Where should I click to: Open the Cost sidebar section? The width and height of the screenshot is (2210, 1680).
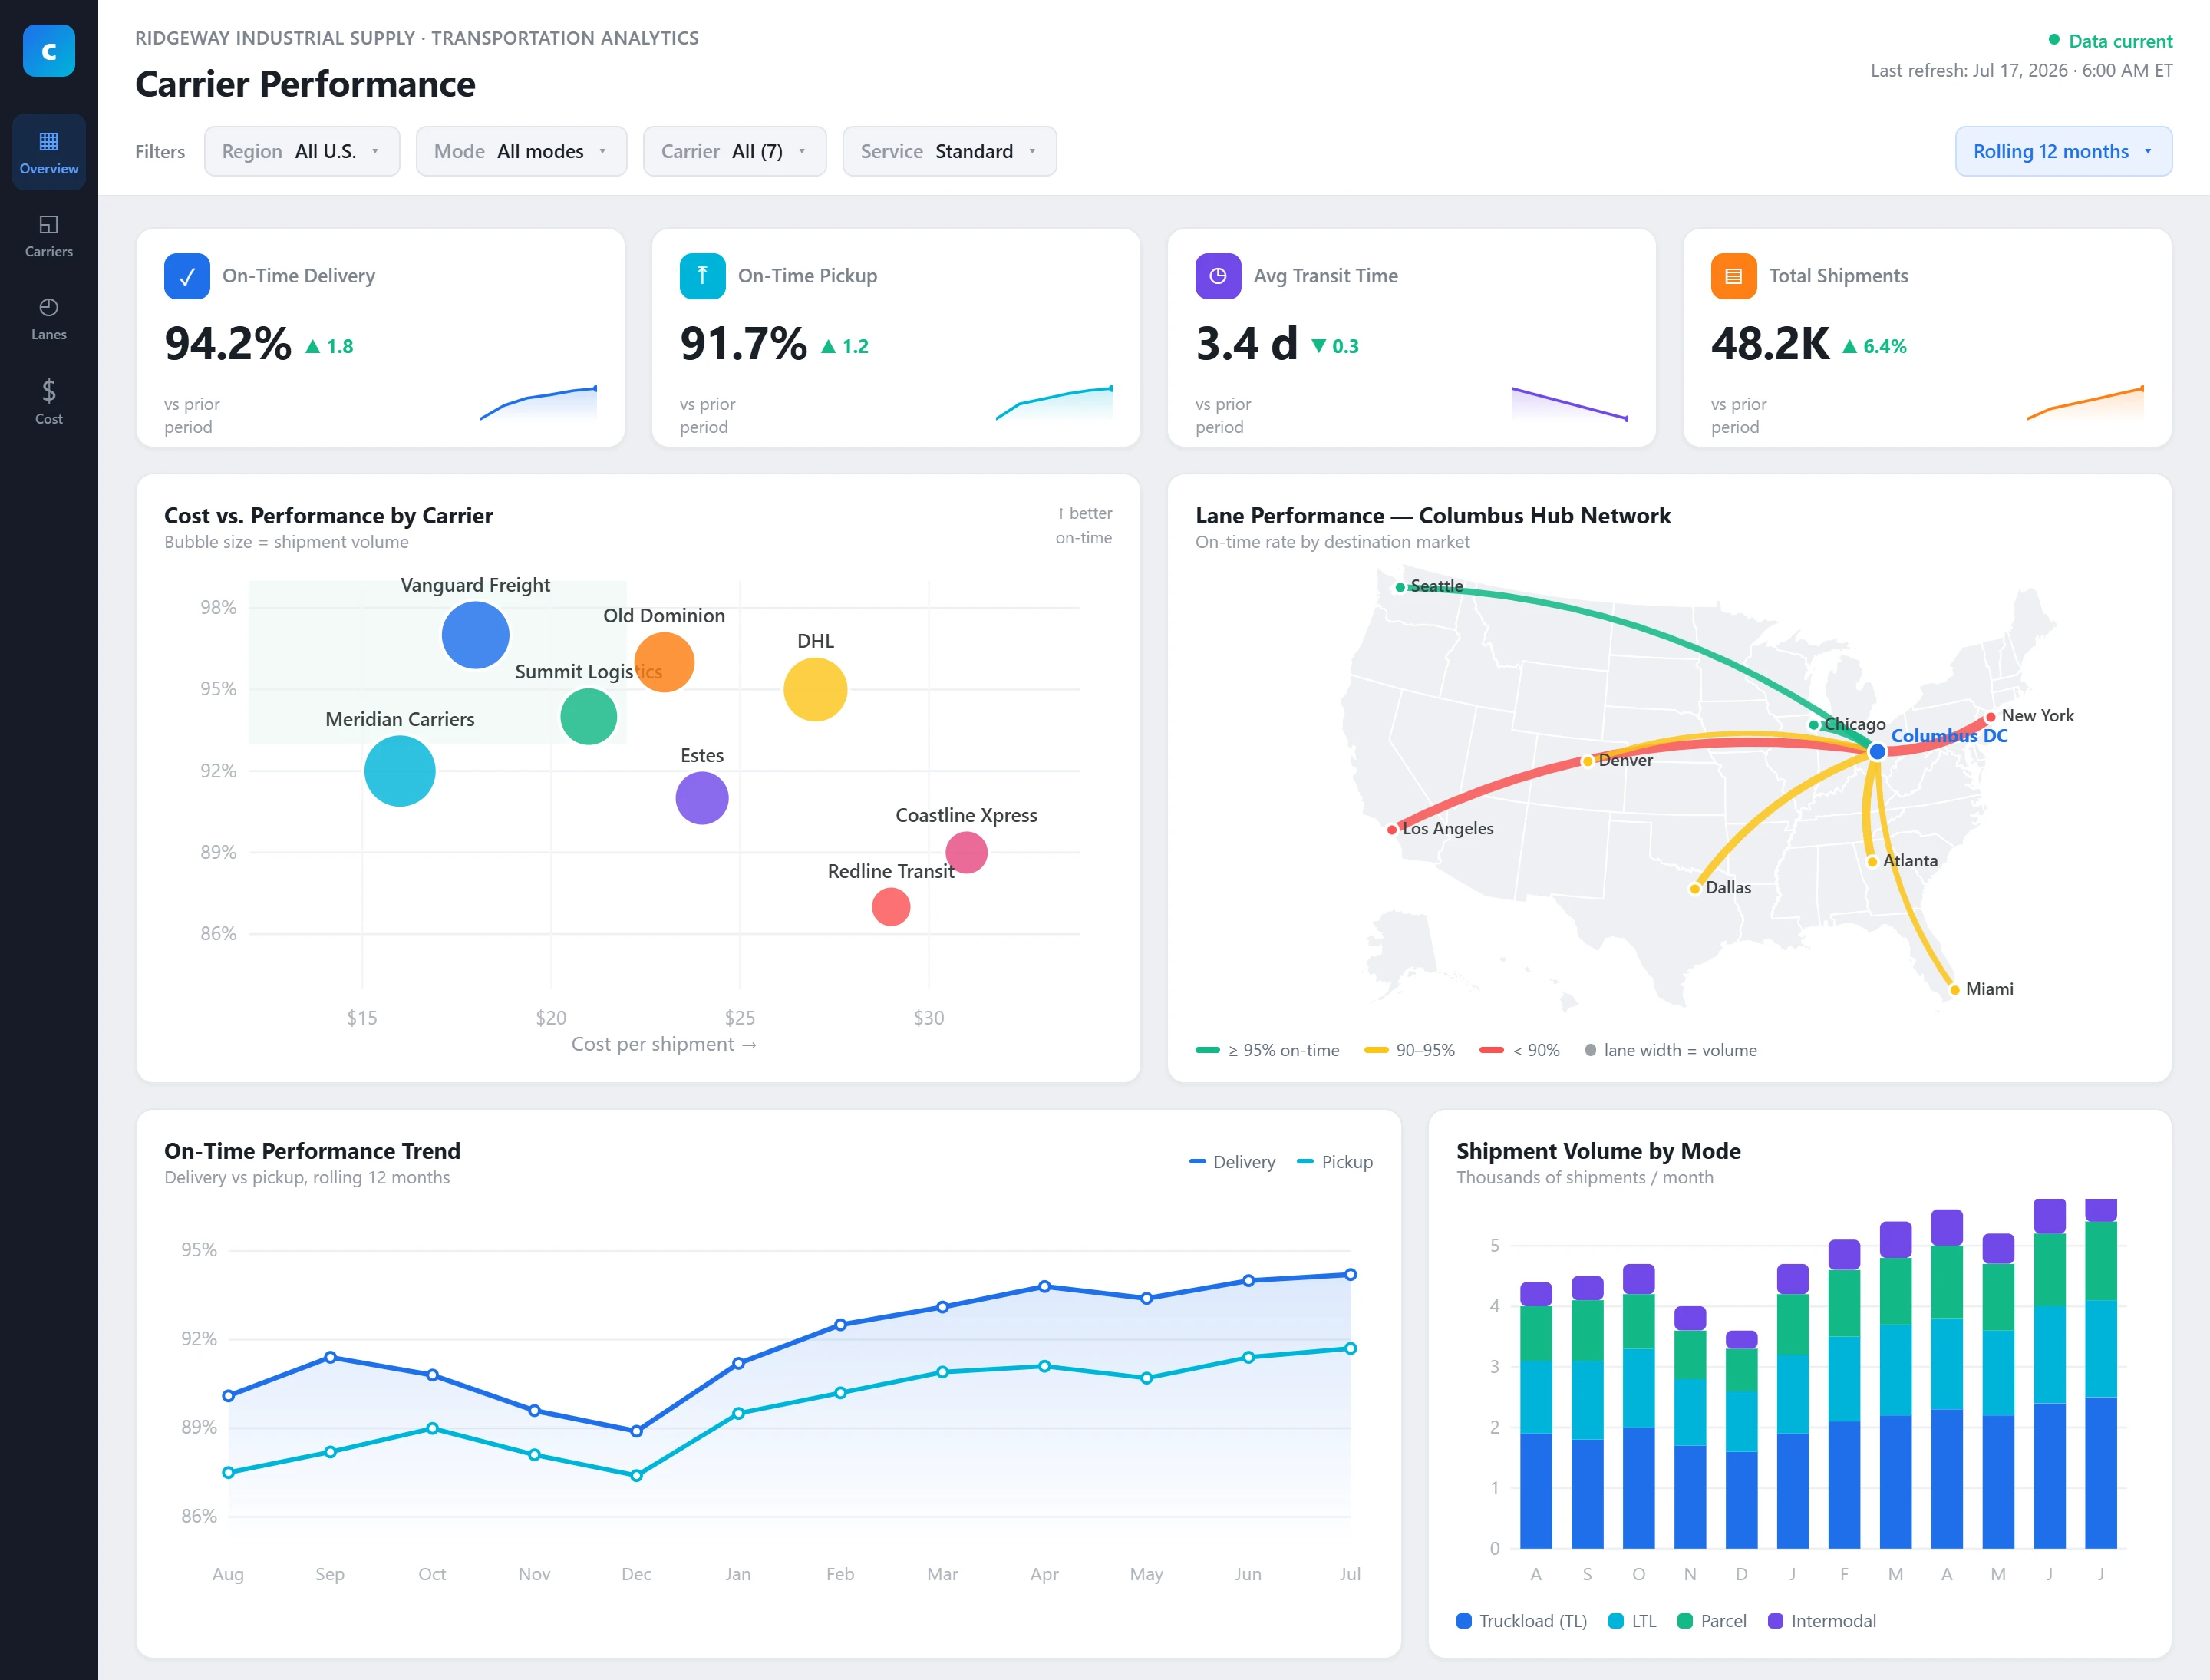48,402
